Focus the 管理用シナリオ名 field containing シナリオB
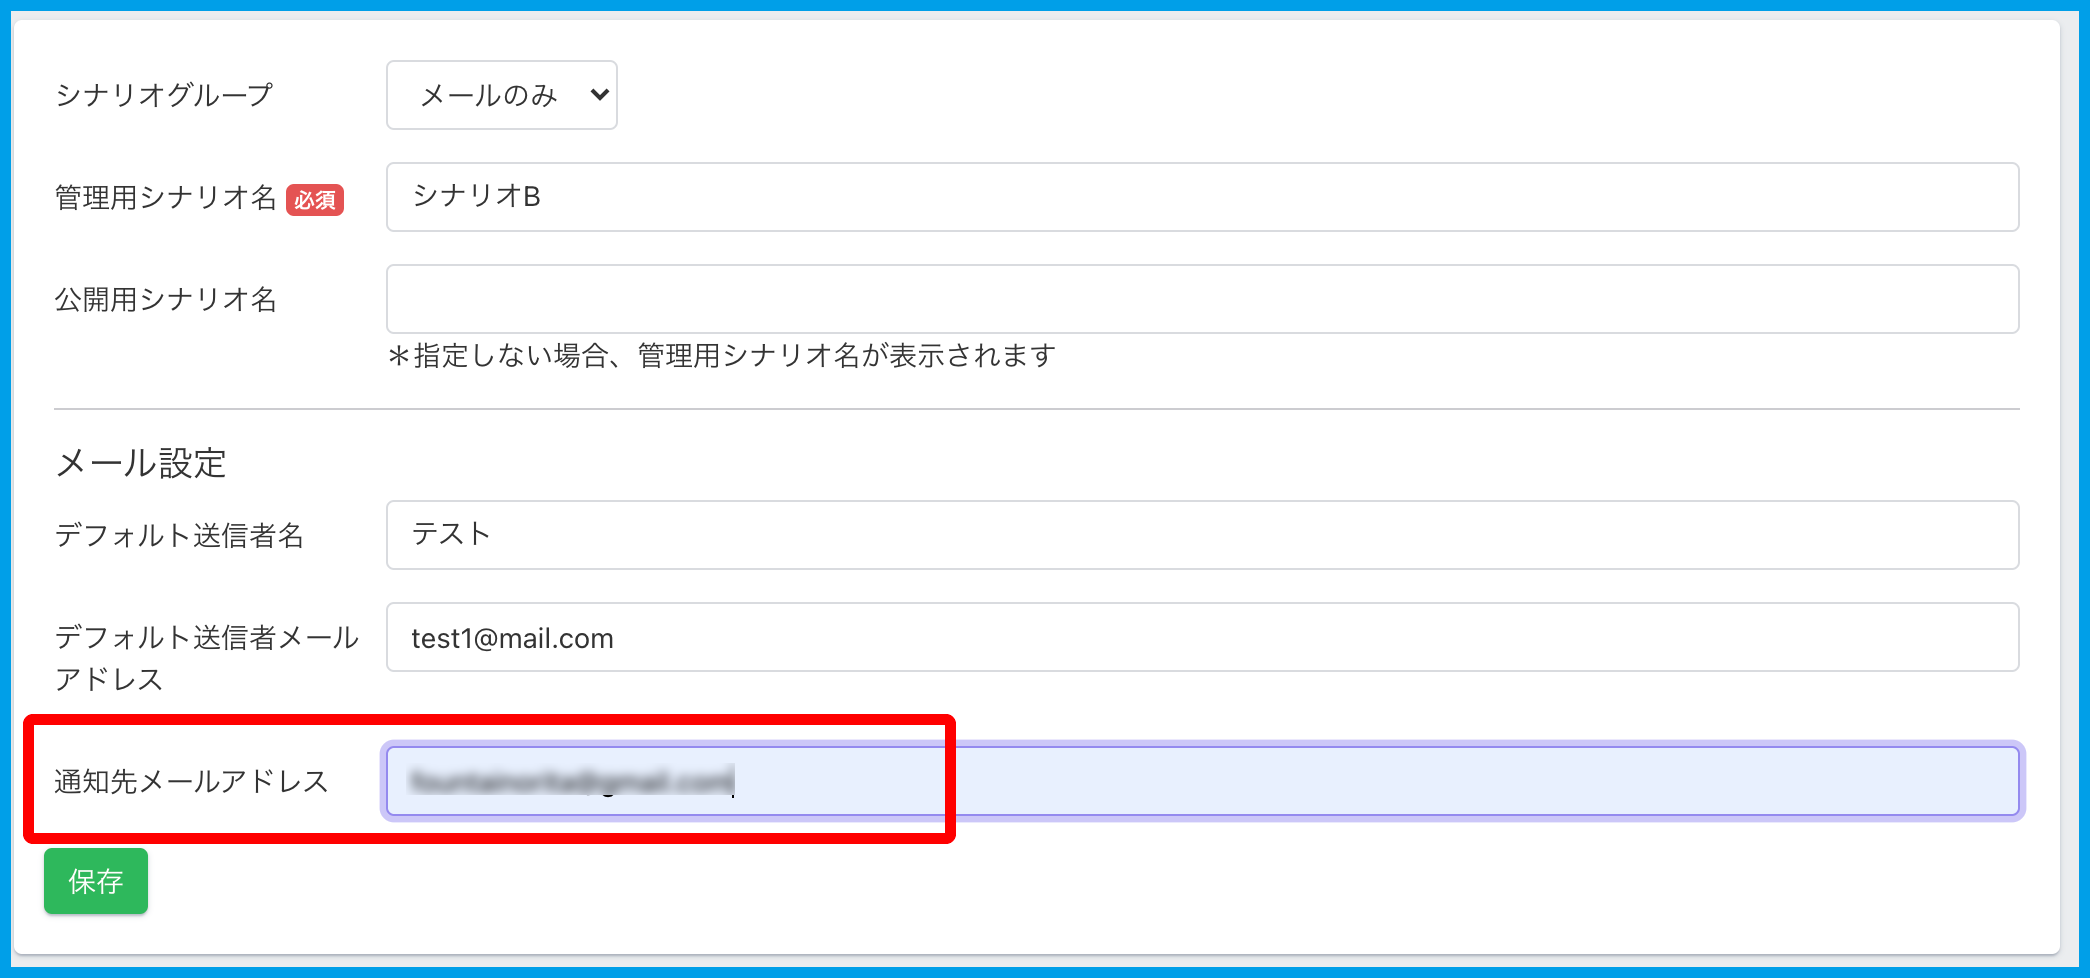The image size is (2090, 978). click(1202, 197)
